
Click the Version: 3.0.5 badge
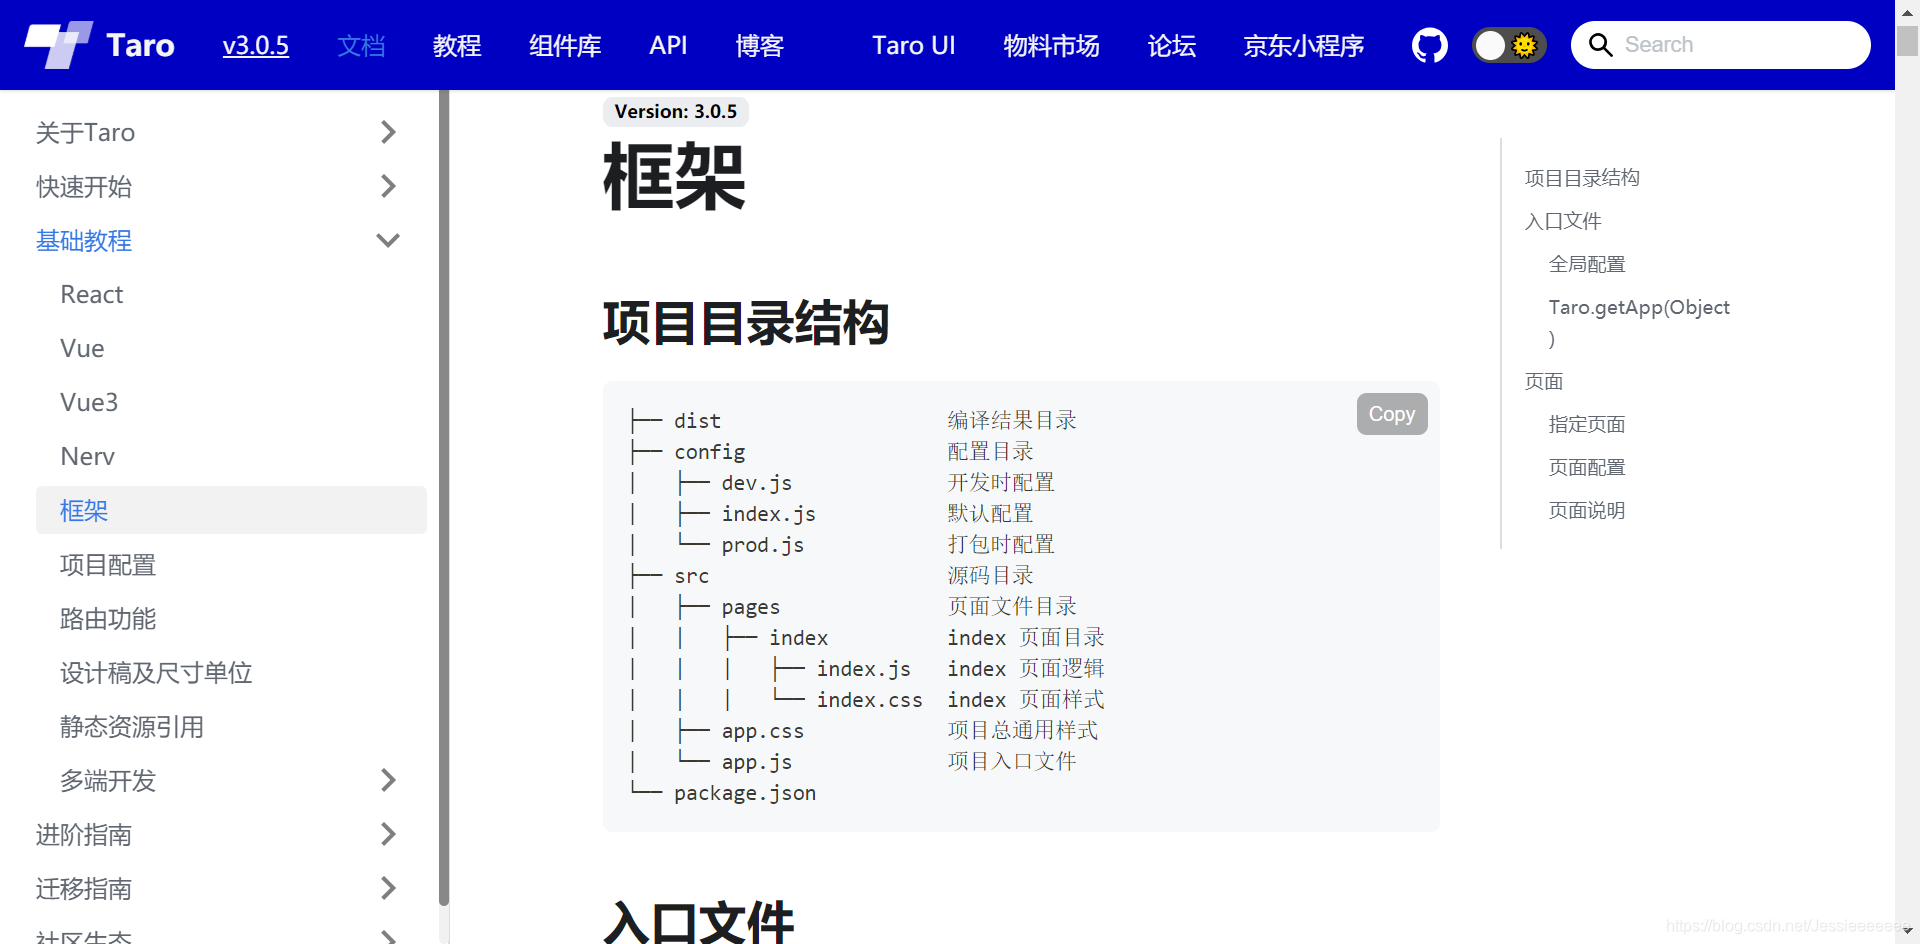click(x=676, y=111)
